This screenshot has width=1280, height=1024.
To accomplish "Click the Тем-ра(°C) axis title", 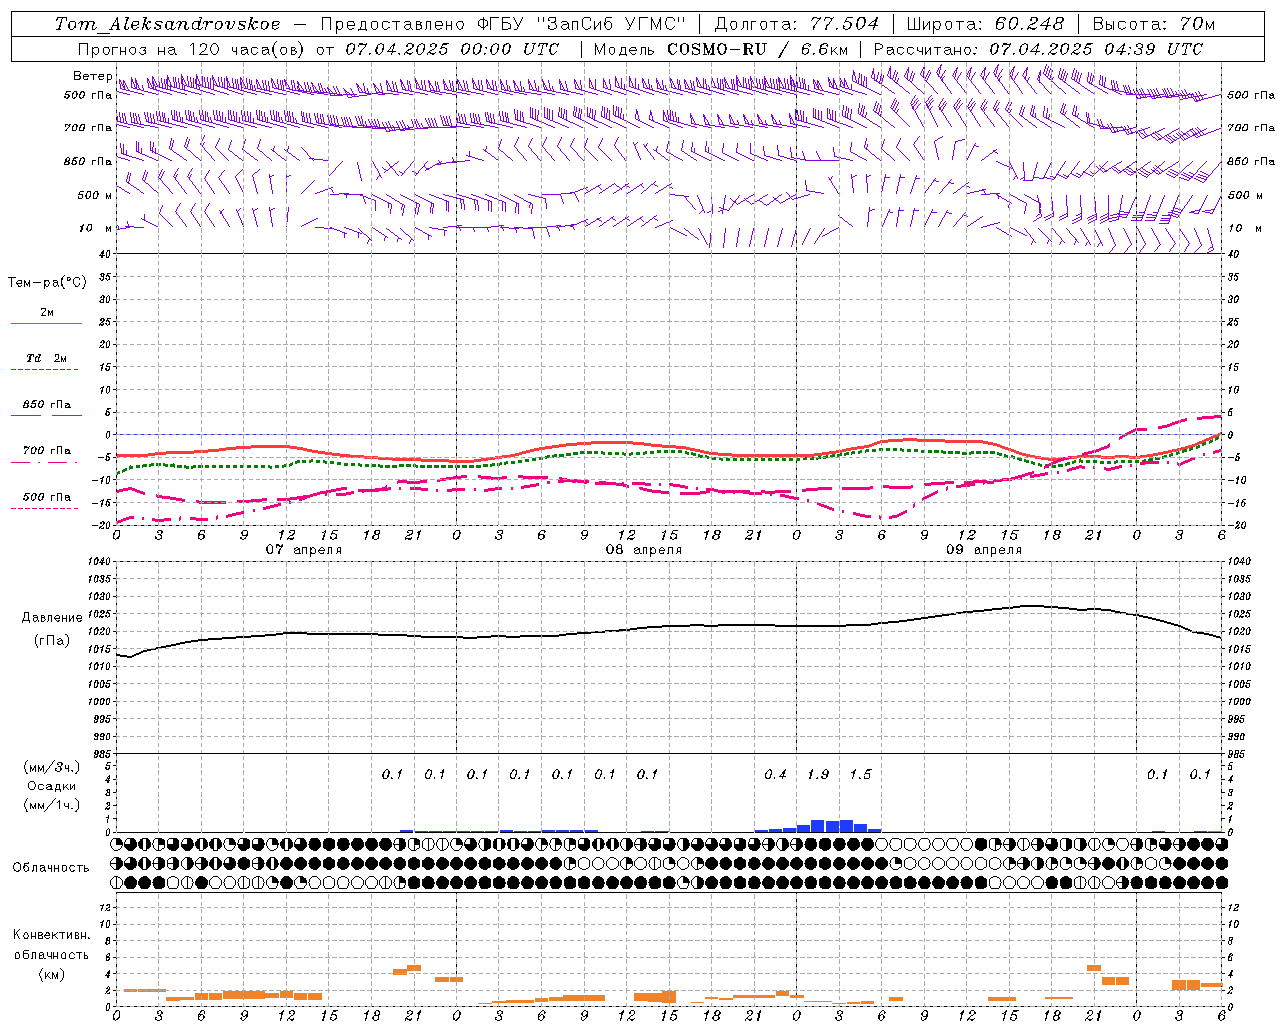I will (47, 283).
